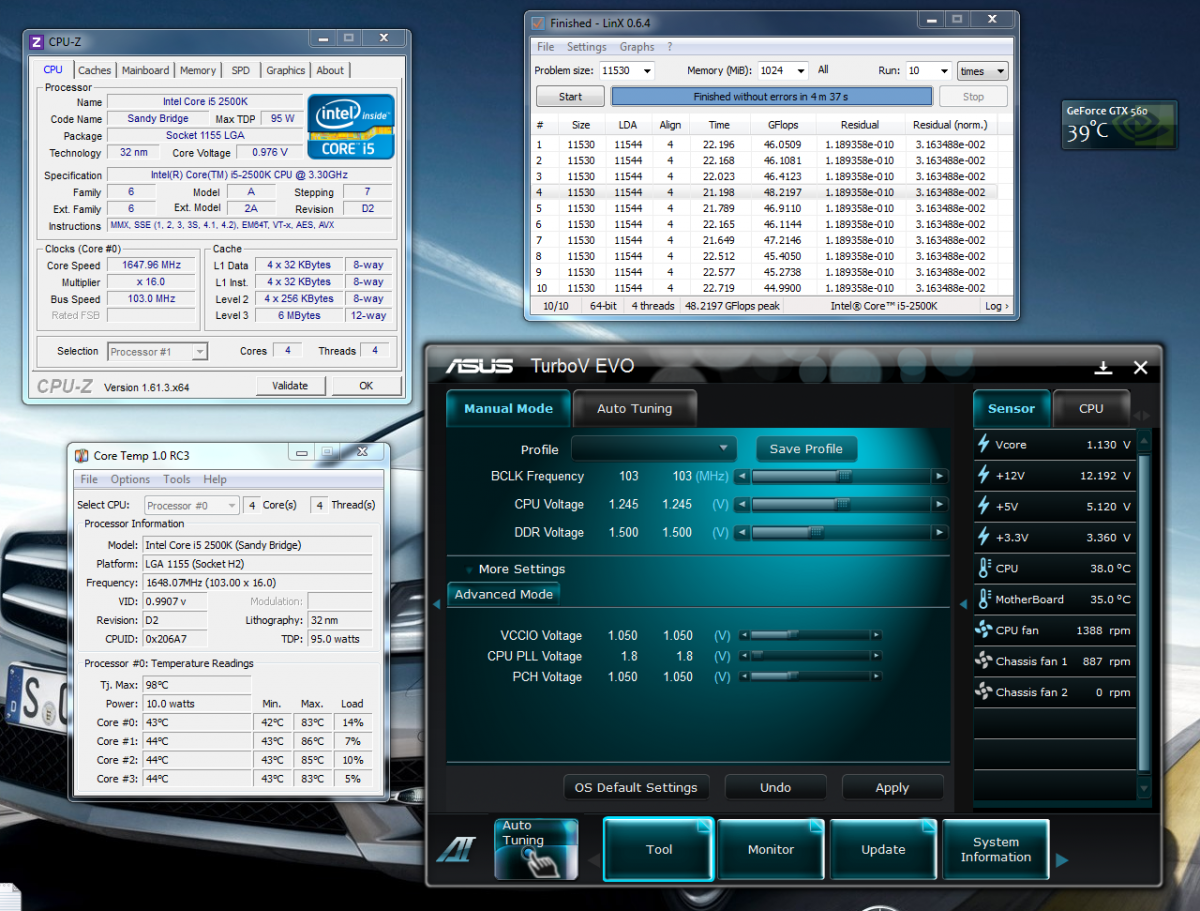This screenshot has height=911, width=1200.
Task: Collapse the left panel arrow in TurboV EVO
Action: pos(436,604)
